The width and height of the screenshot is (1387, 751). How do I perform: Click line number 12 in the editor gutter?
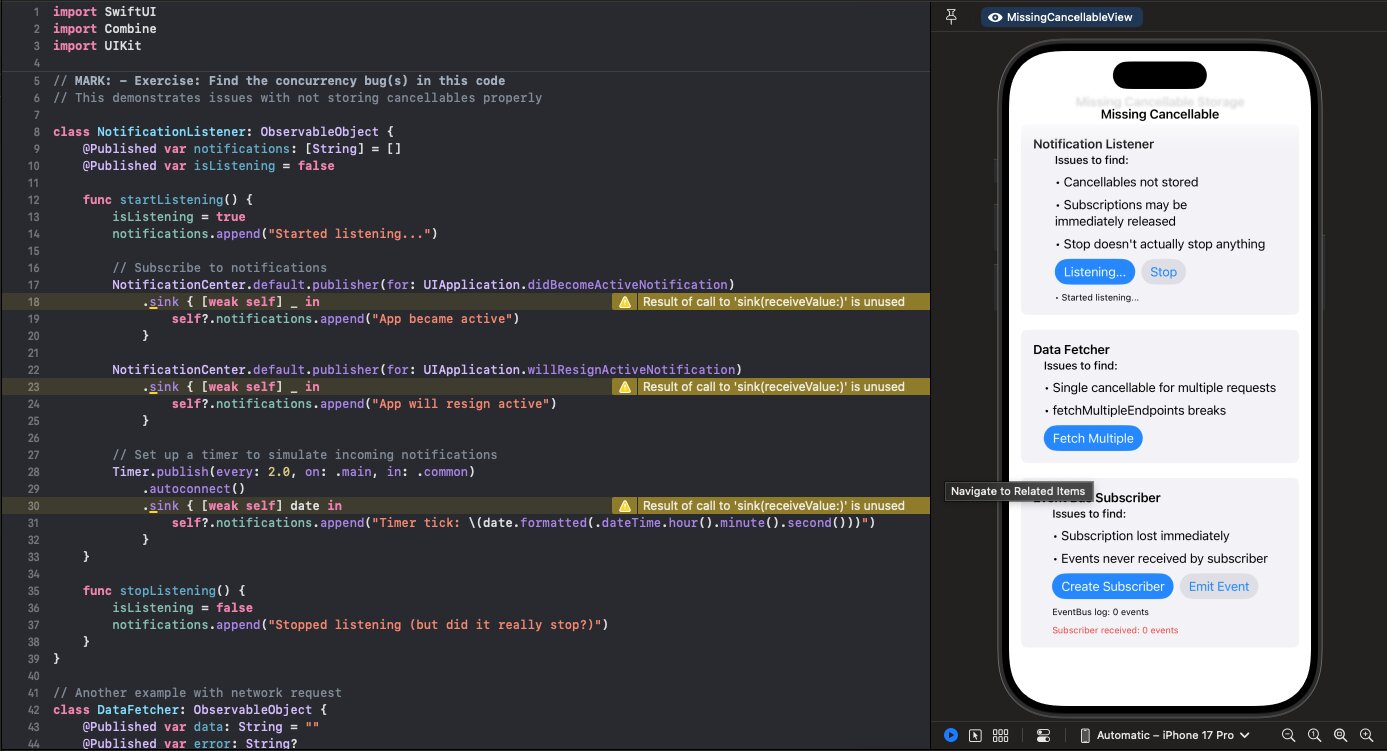(36, 199)
